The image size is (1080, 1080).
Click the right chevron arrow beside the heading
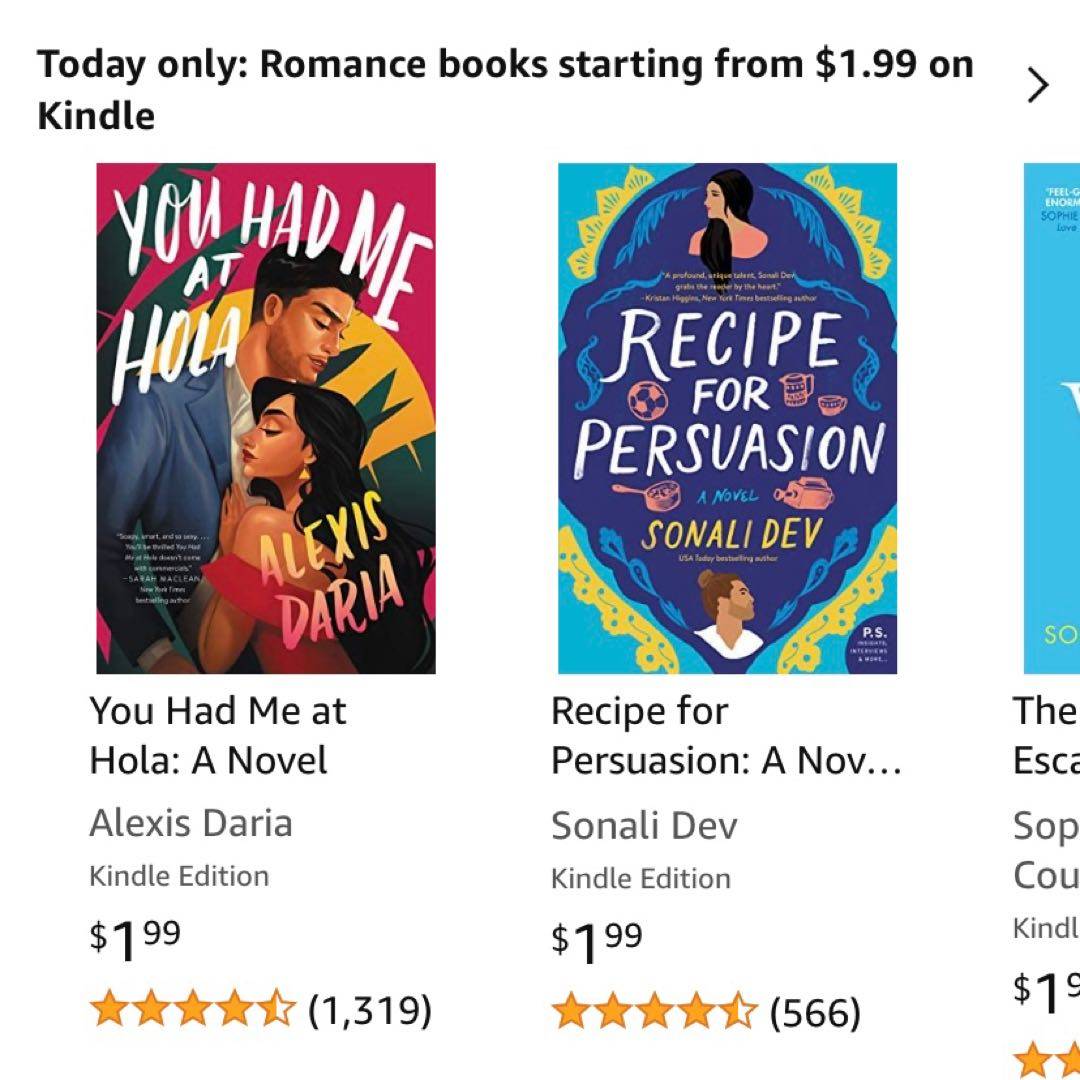[x=1038, y=87]
